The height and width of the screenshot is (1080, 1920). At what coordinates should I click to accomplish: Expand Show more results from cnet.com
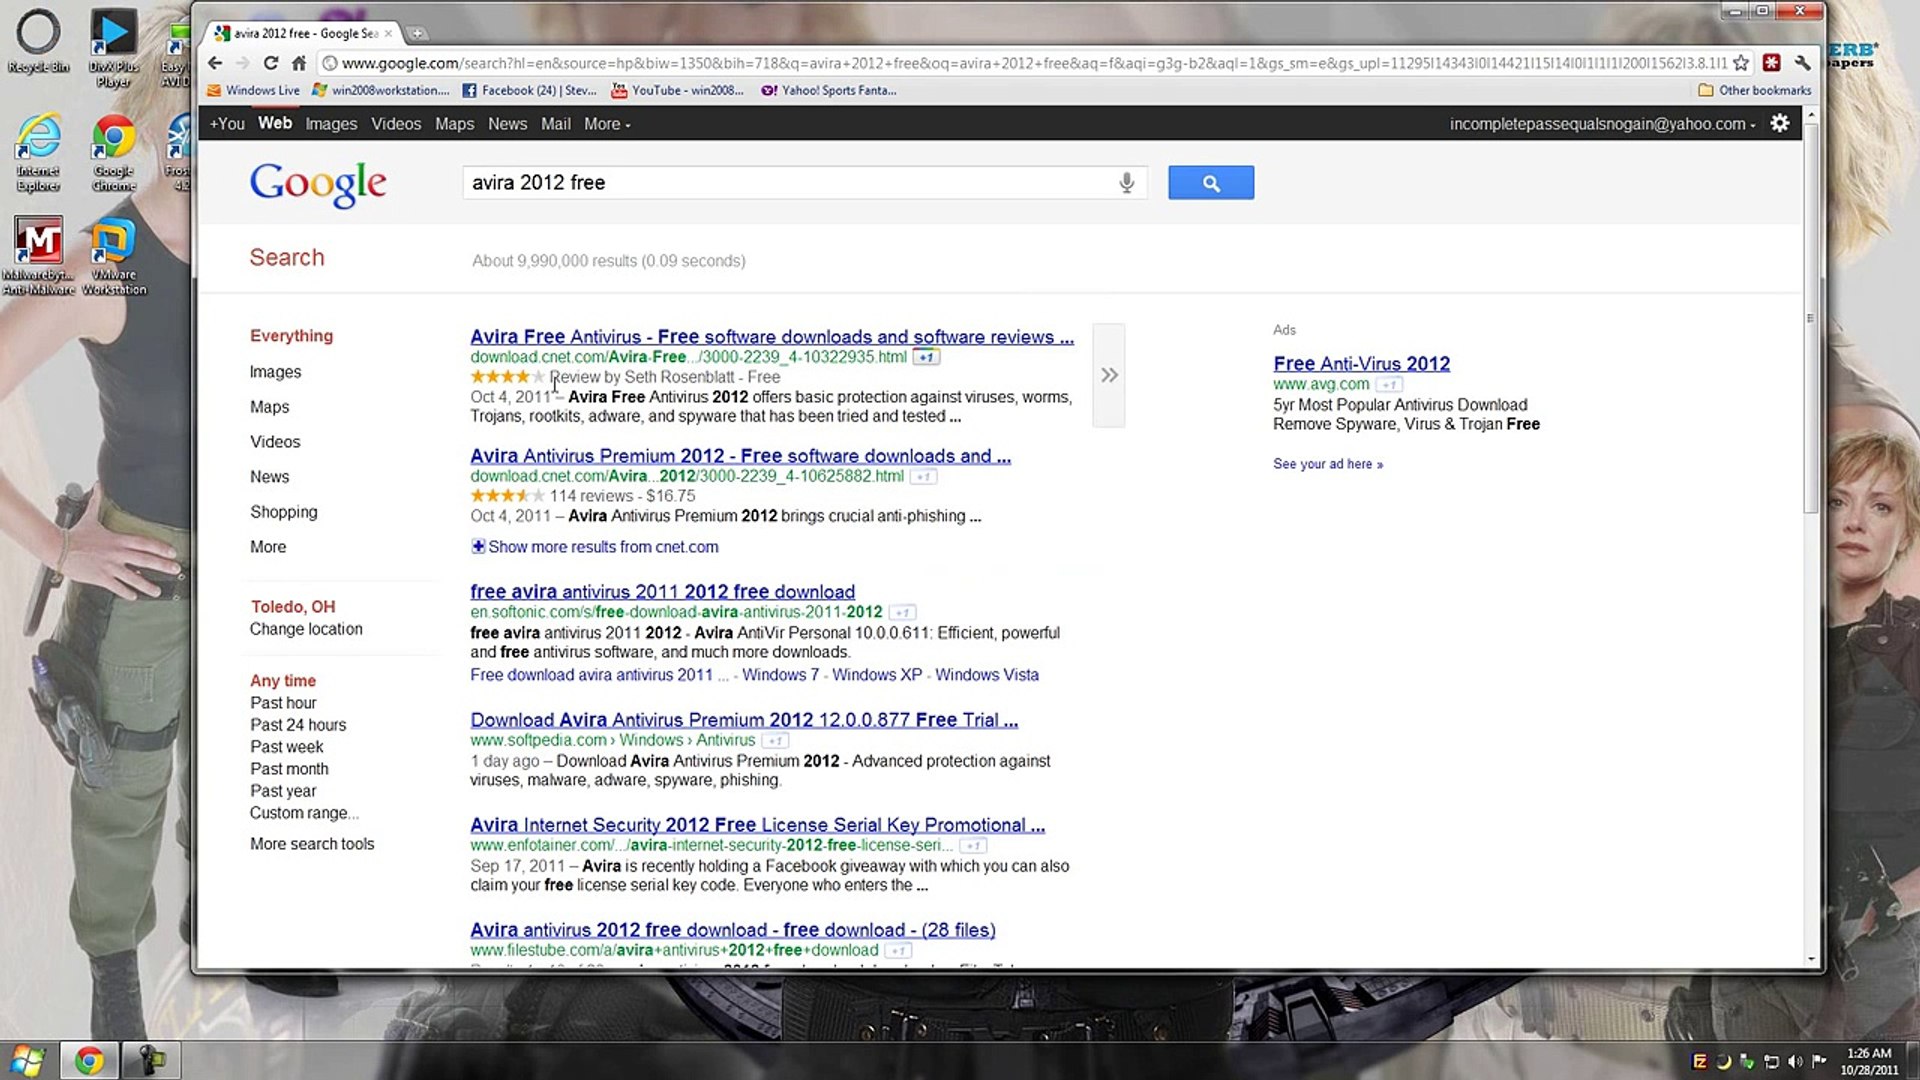(602, 547)
